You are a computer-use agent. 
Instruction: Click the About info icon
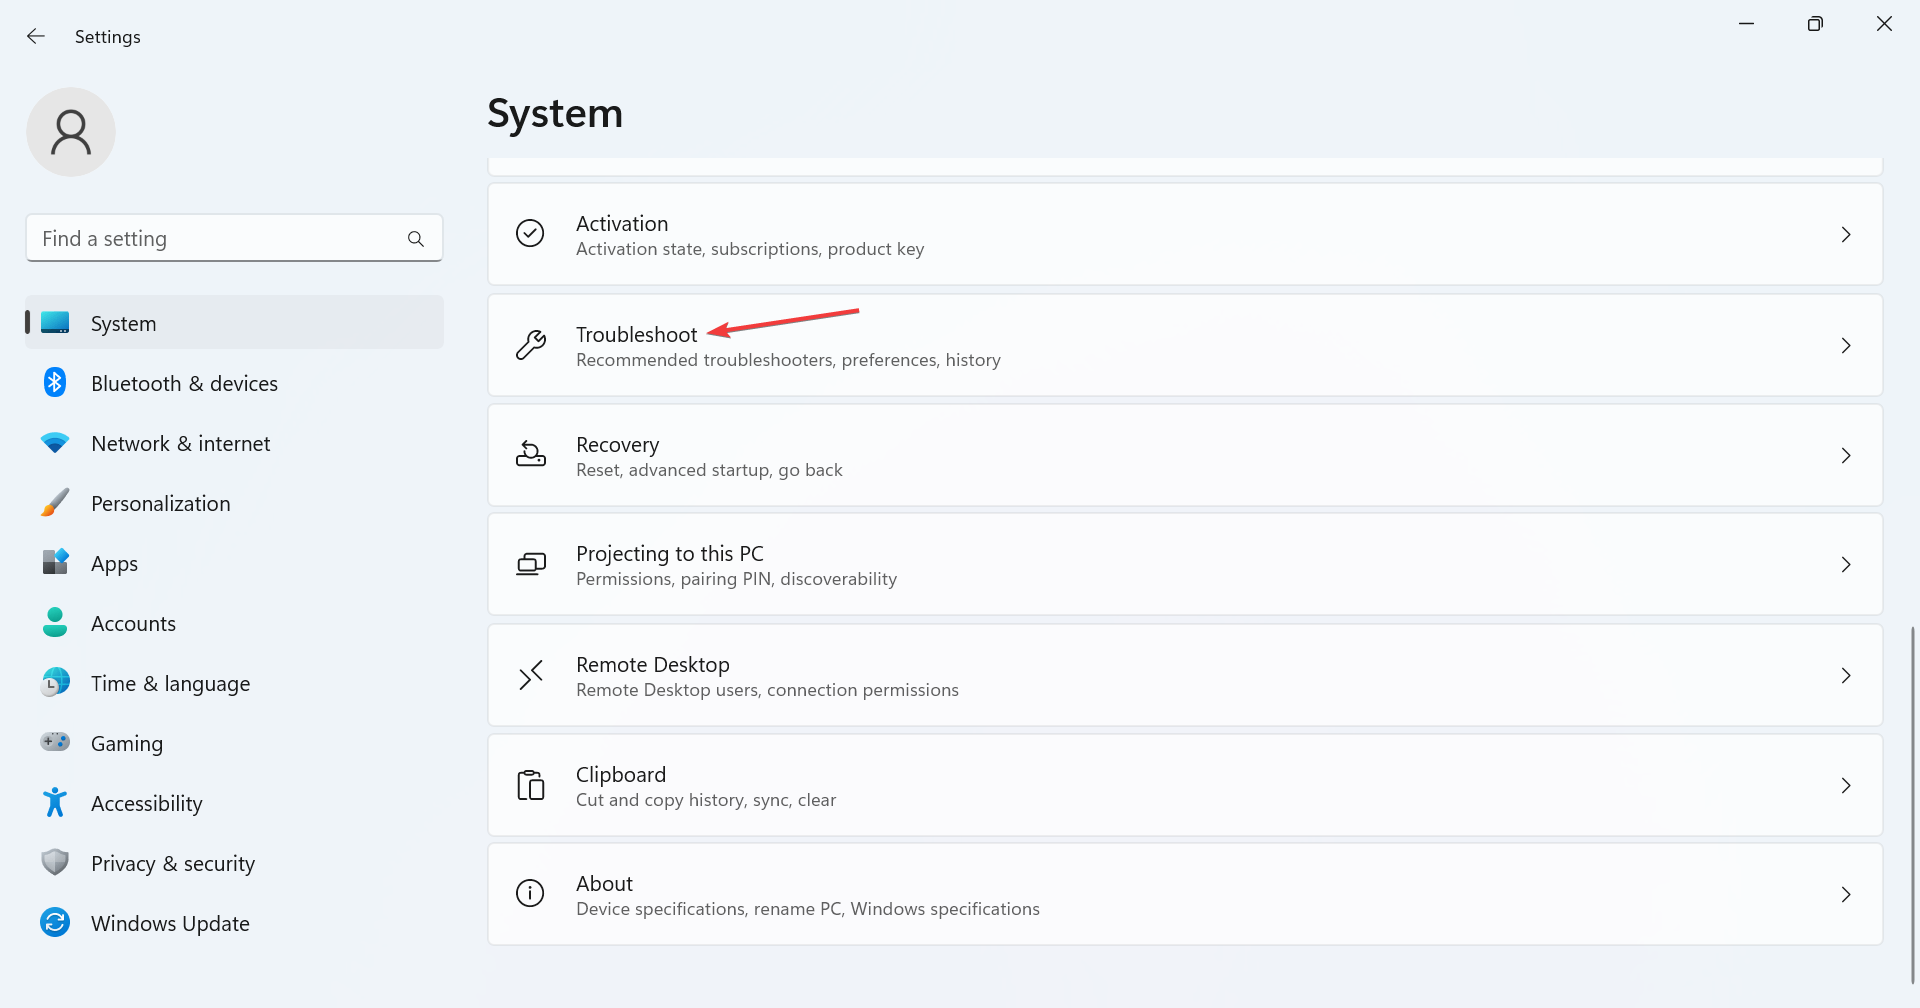530,893
